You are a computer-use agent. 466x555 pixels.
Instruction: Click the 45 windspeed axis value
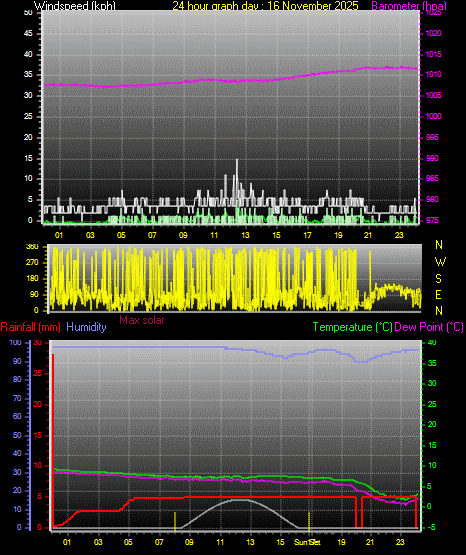pyautogui.click(x=28, y=33)
